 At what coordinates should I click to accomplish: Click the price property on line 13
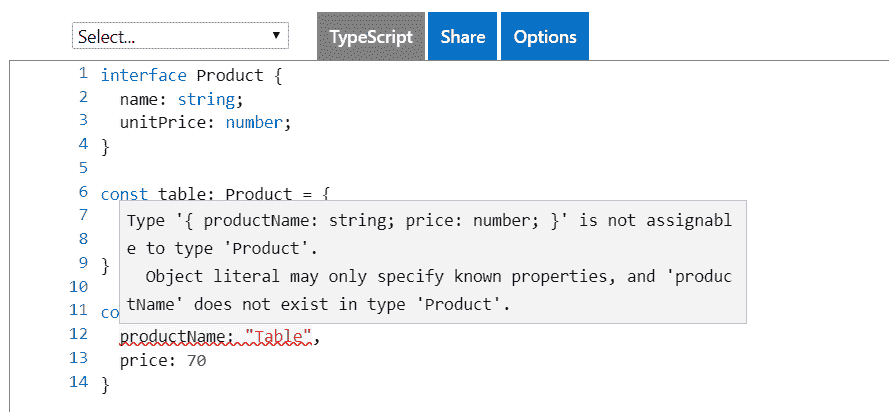click(143, 360)
